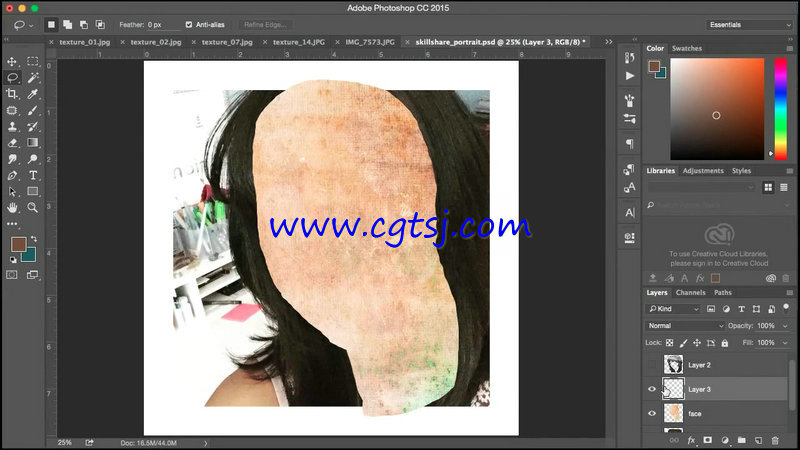Choose Add to selection mode
This screenshot has width=800, height=450.
click(x=67, y=24)
